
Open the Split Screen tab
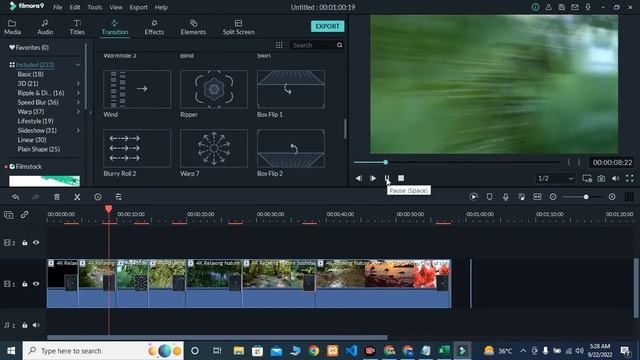pyautogui.click(x=238, y=27)
